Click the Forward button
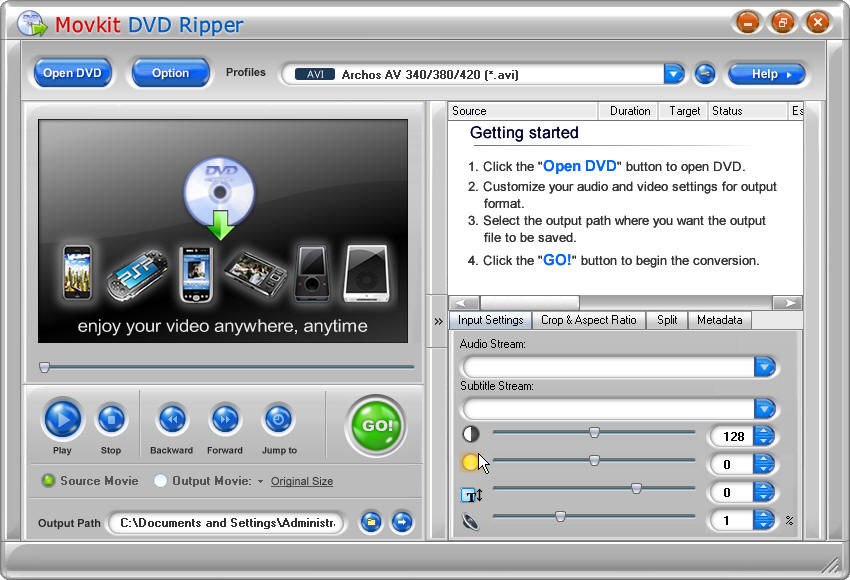Screen dimensions: 850x580 click(x=225, y=419)
